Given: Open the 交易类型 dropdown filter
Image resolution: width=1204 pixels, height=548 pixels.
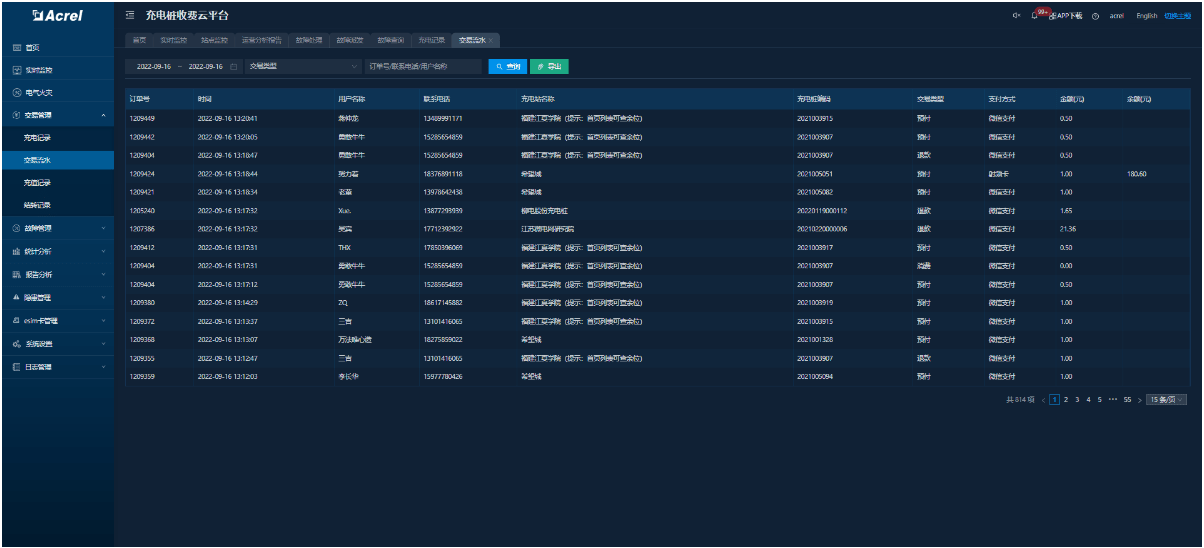Looking at the screenshot, I should 303,66.
